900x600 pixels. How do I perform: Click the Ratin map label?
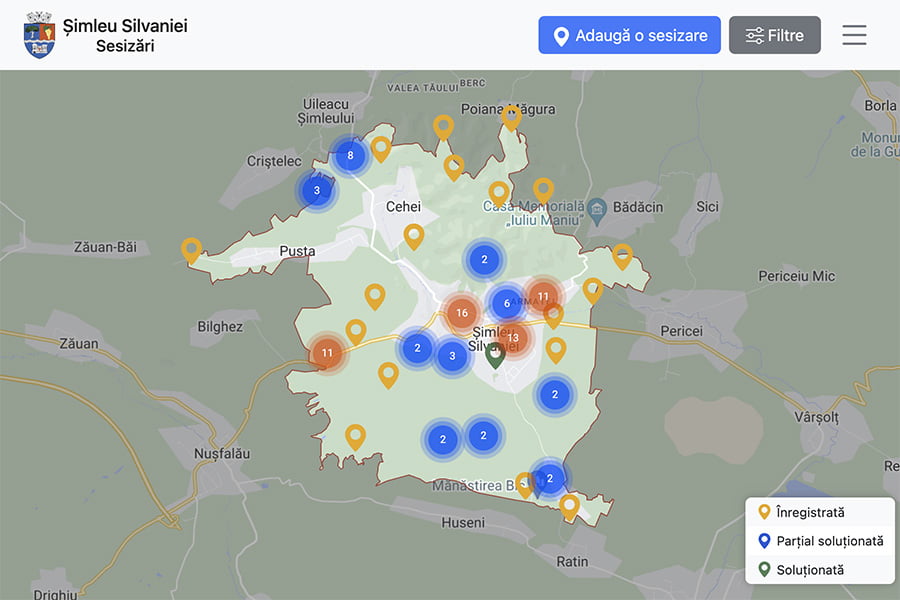click(x=572, y=562)
